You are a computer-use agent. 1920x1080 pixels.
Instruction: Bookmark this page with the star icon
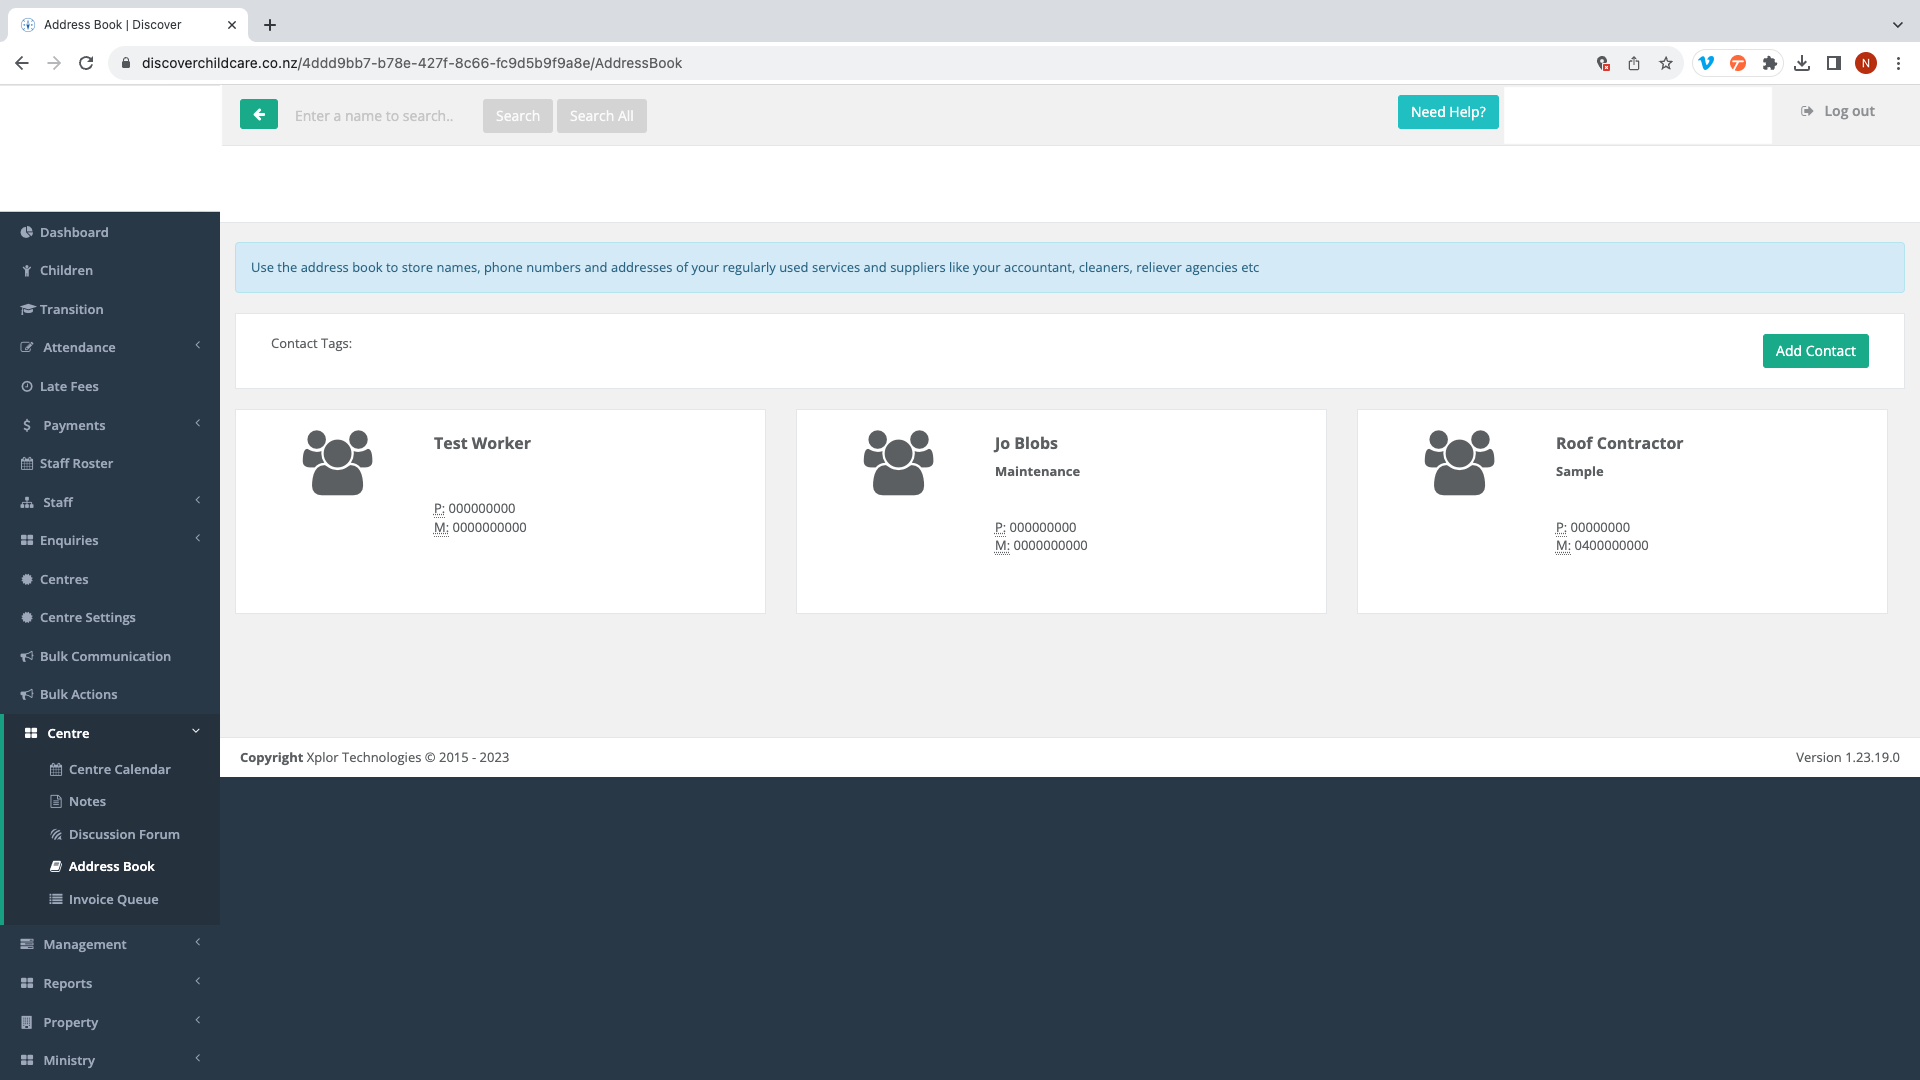pos(1666,63)
